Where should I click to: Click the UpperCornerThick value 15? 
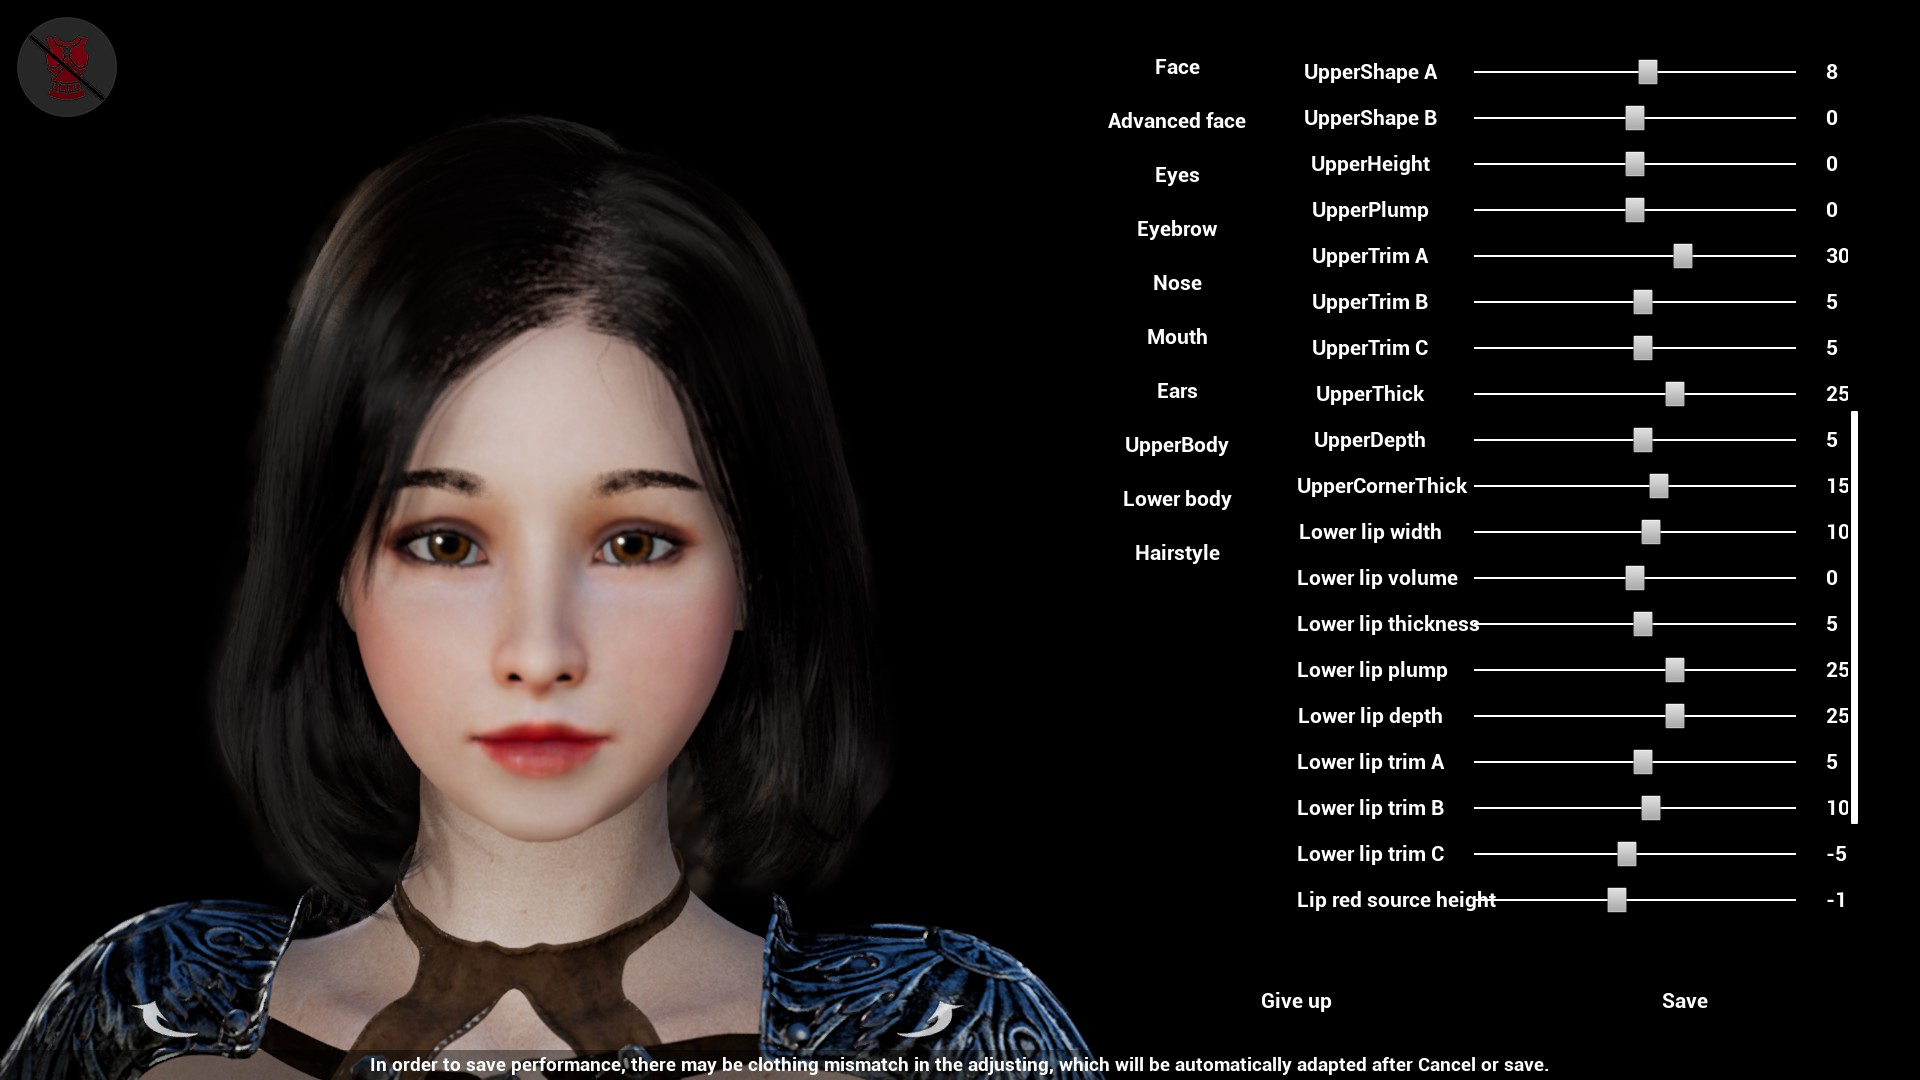[x=1837, y=486]
